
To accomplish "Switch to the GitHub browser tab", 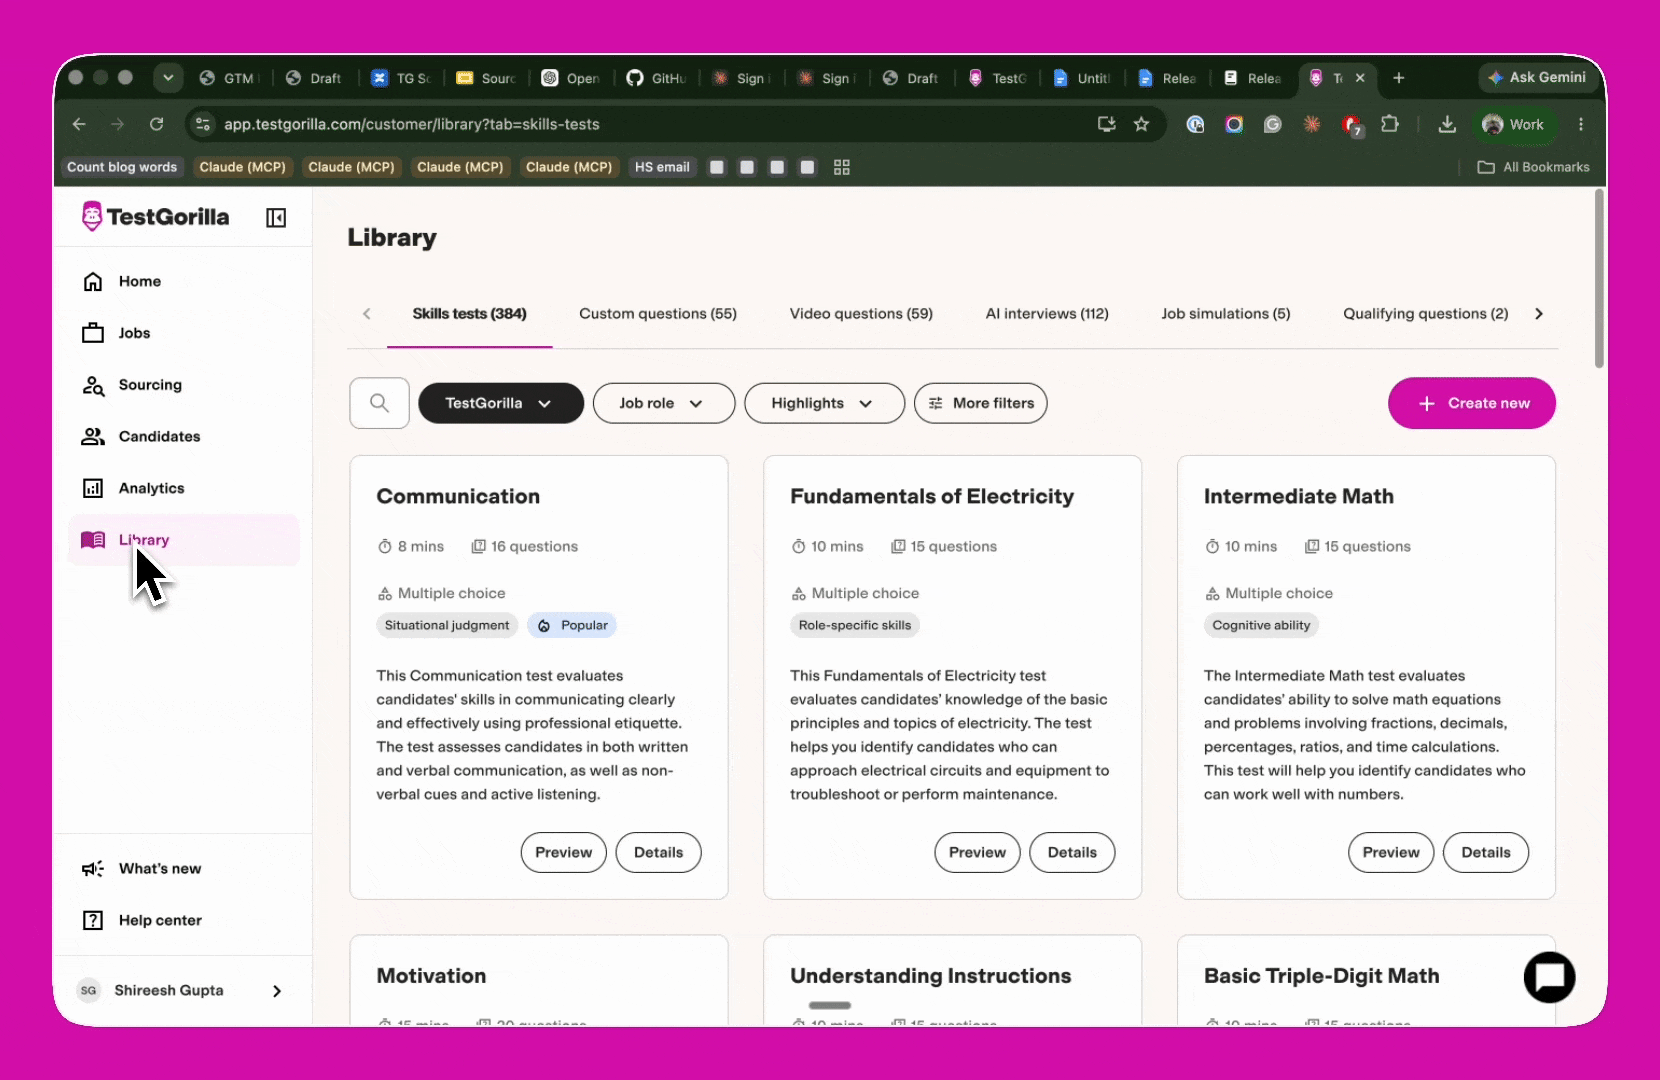I will click(x=655, y=78).
